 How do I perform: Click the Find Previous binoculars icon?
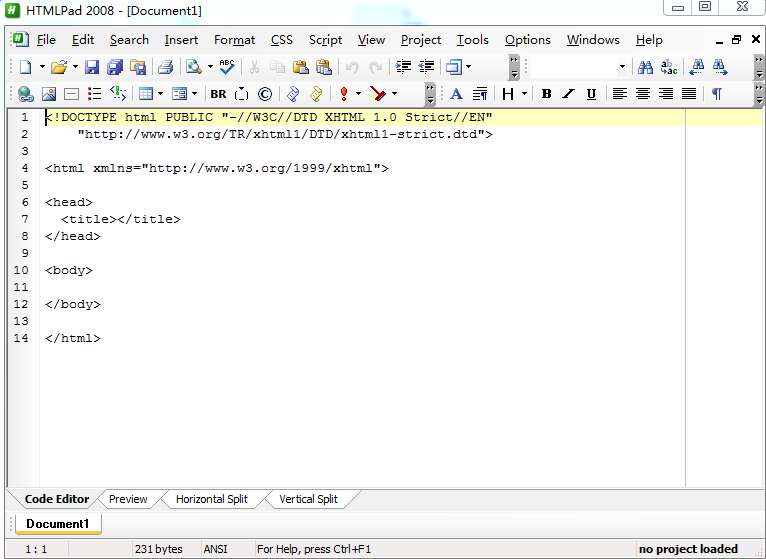[x=697, y=67]
